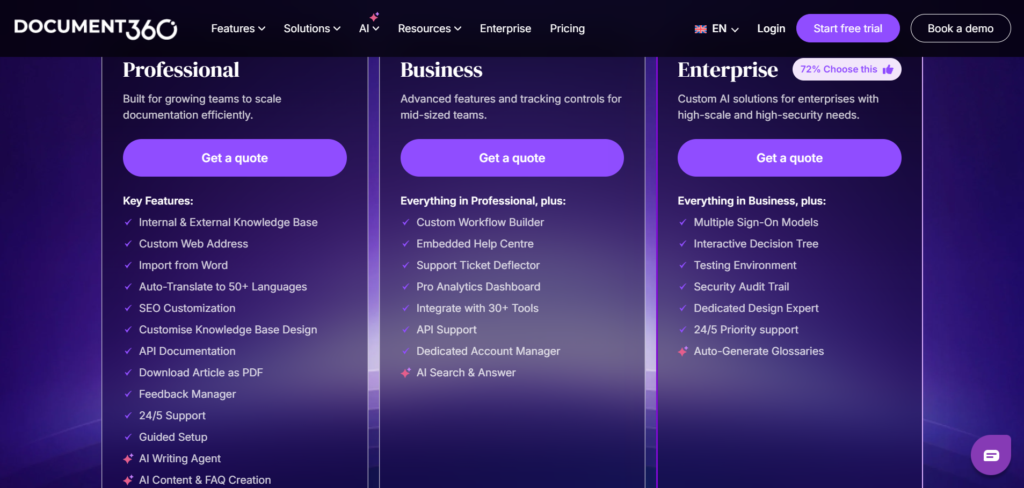Click SEO Customization feature
Viewport: 1024px width, 488px height.
[x=187, y=308]
